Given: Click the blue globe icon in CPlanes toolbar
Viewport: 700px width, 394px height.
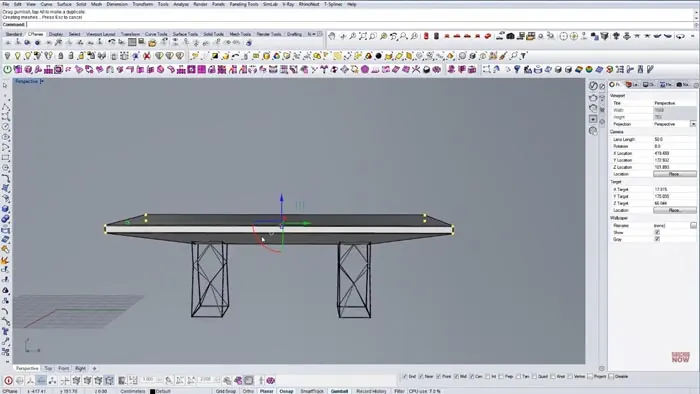Looking at the screenshot, I should coord(38,43).
